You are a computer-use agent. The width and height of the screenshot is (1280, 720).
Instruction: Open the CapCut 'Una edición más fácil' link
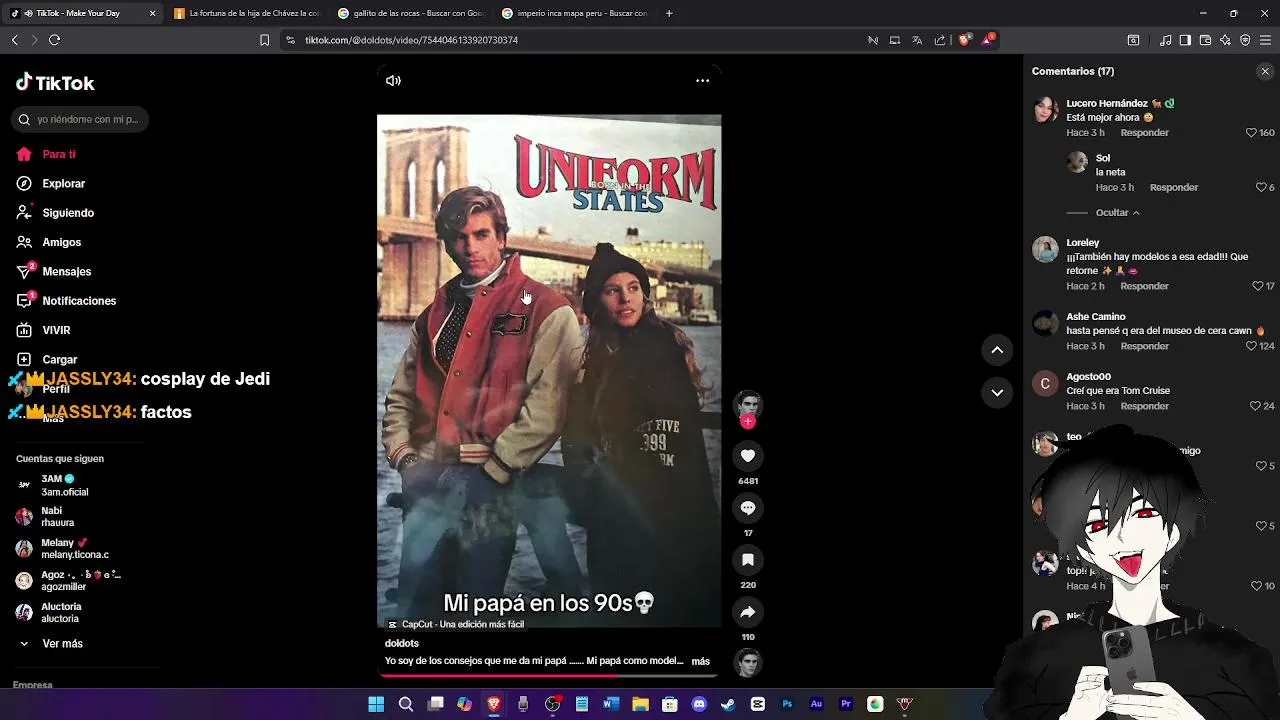coord(456,625)
